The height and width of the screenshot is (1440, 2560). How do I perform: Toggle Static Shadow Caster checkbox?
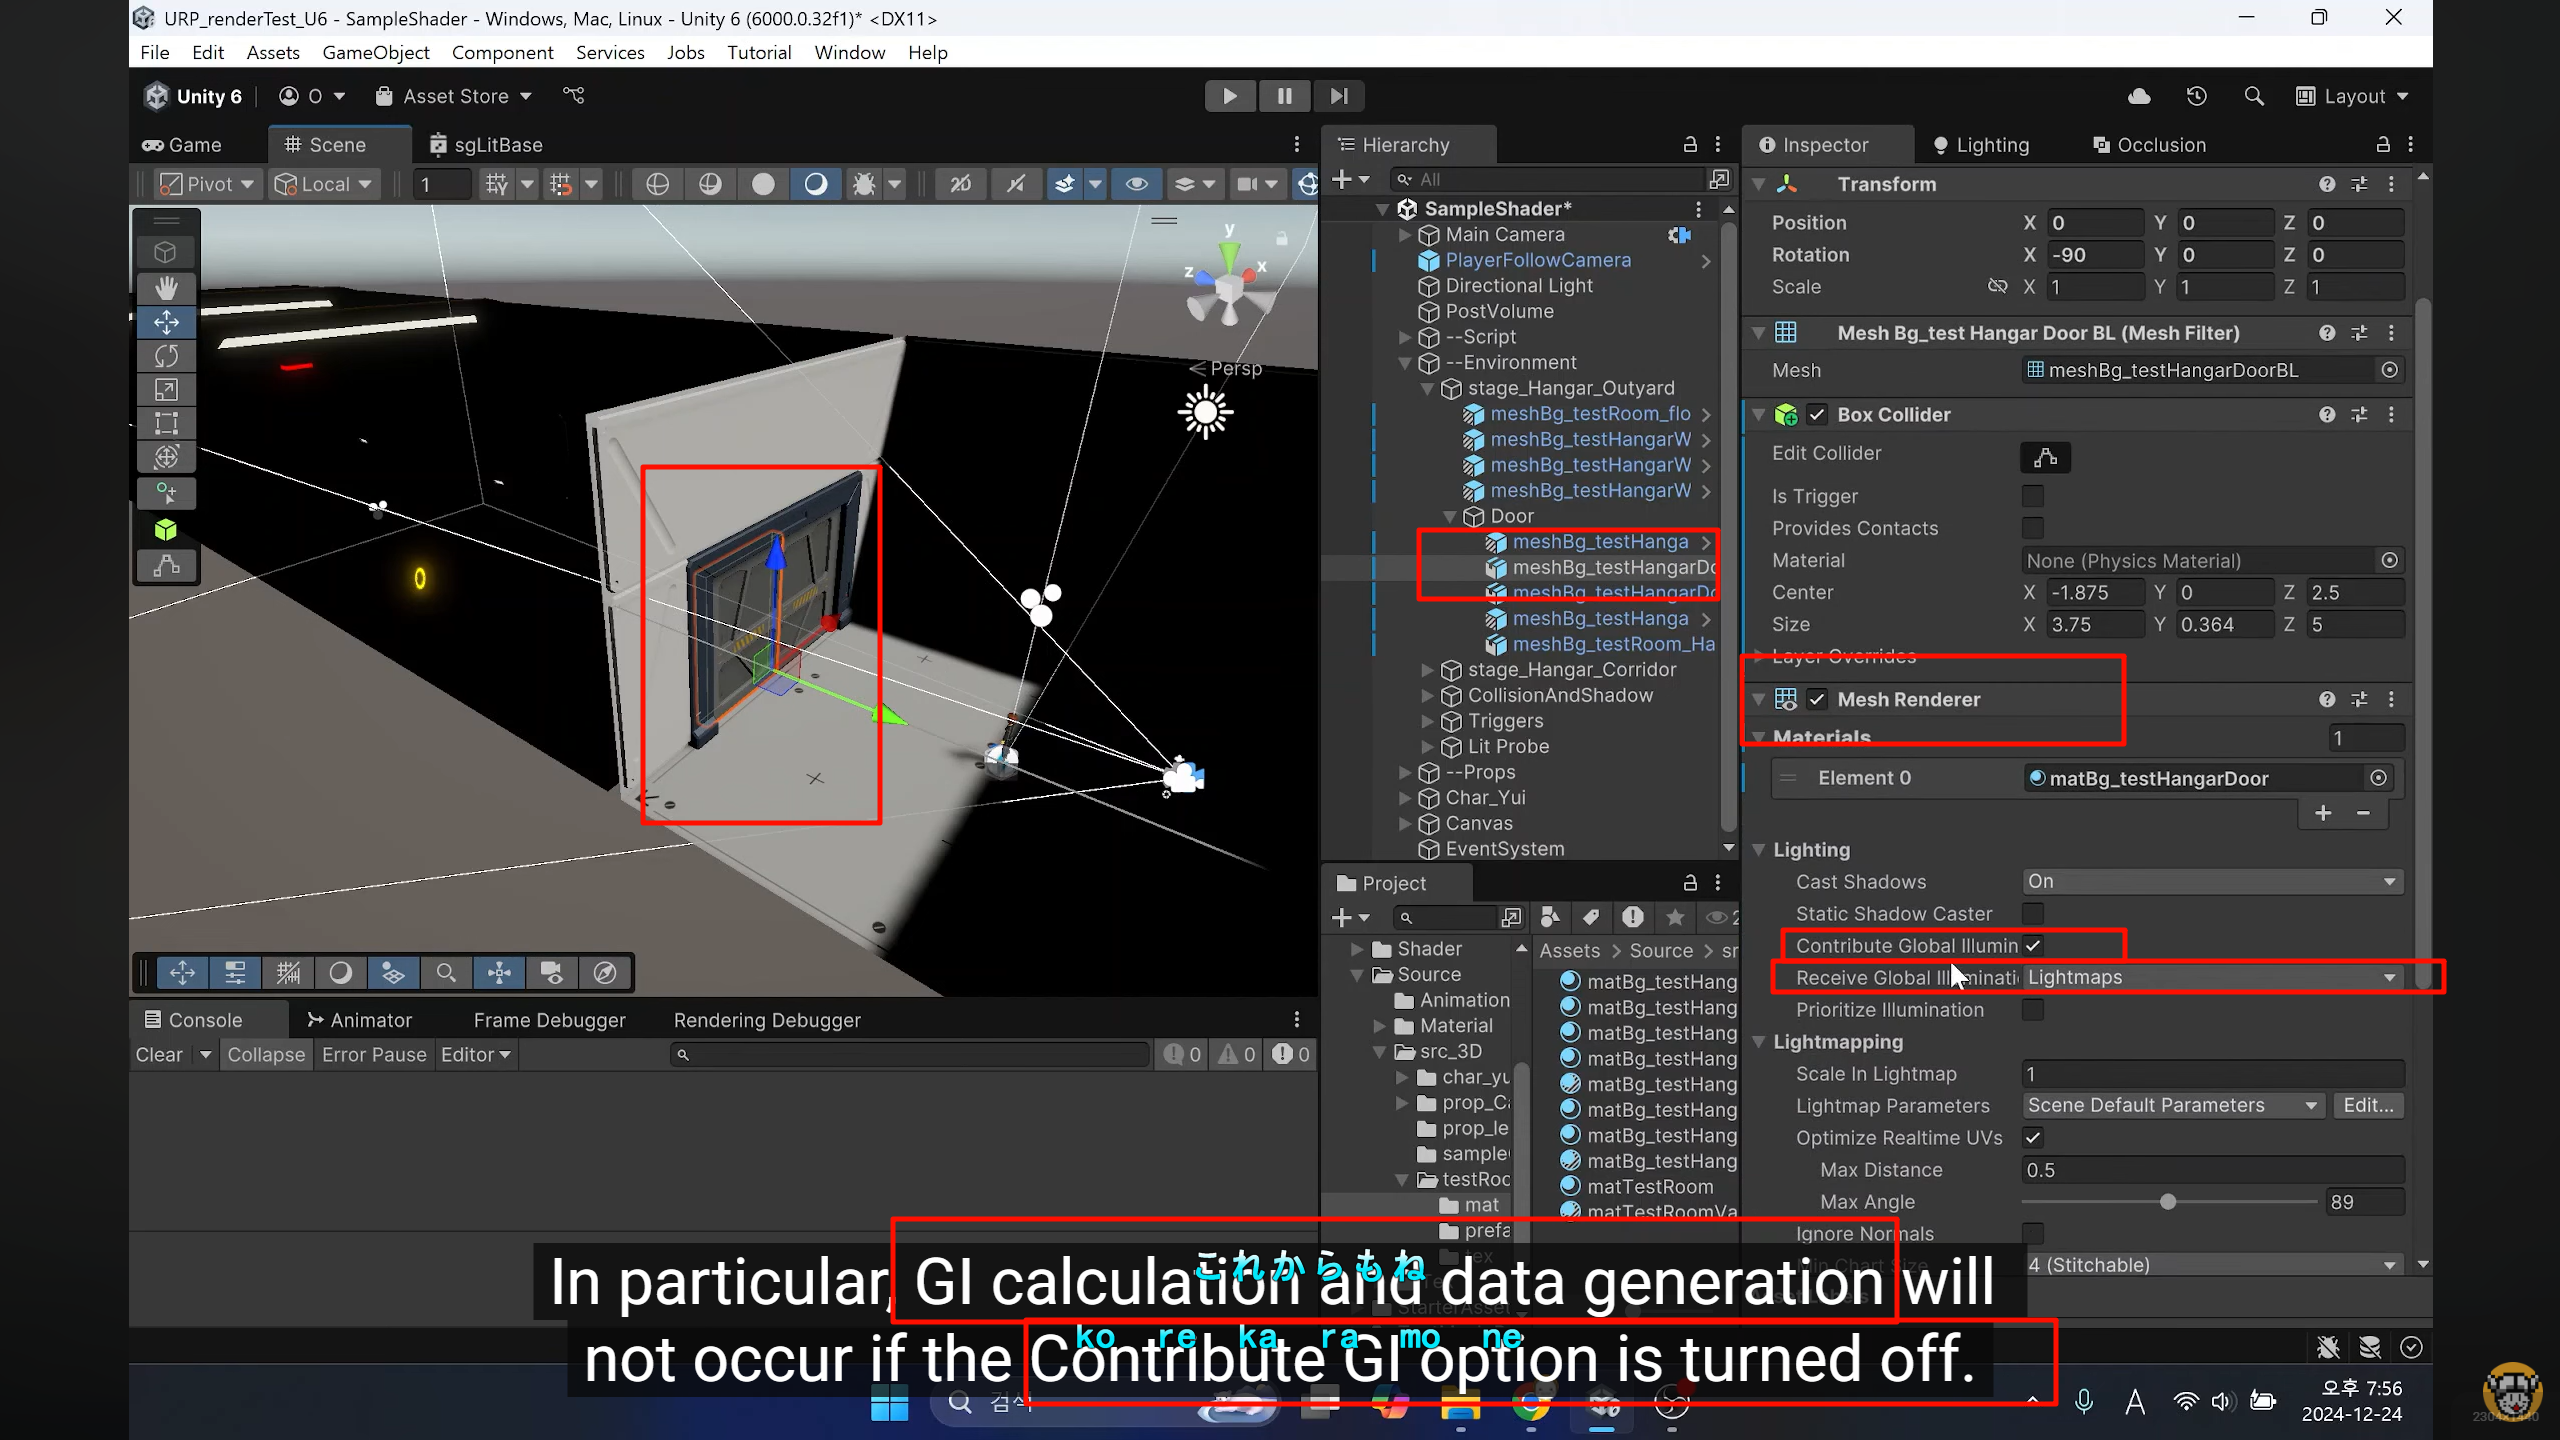[x=2033, y=913]
